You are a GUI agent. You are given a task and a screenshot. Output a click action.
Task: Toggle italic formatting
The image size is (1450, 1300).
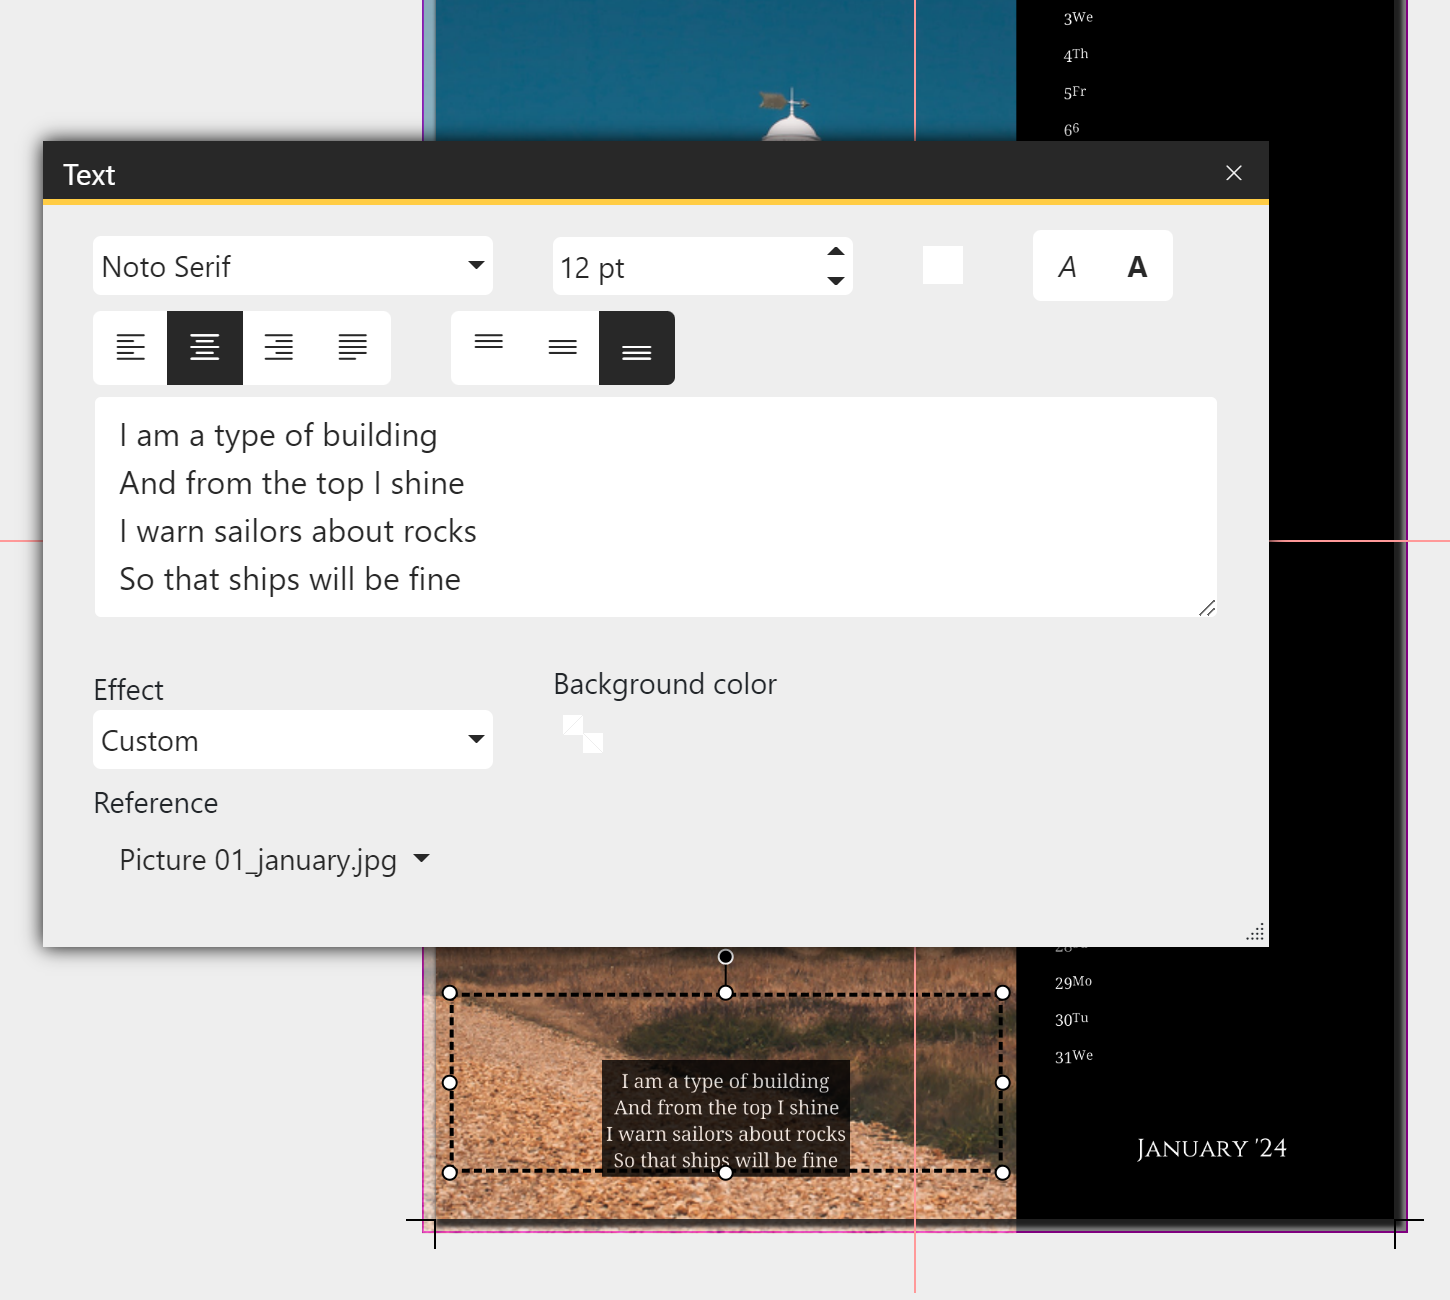1067,266
